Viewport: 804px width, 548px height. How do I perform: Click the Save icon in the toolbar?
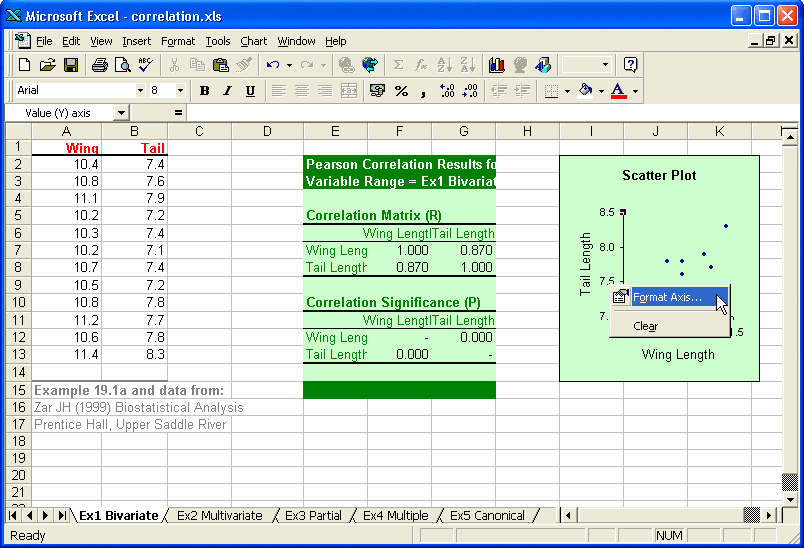[71, 65]
